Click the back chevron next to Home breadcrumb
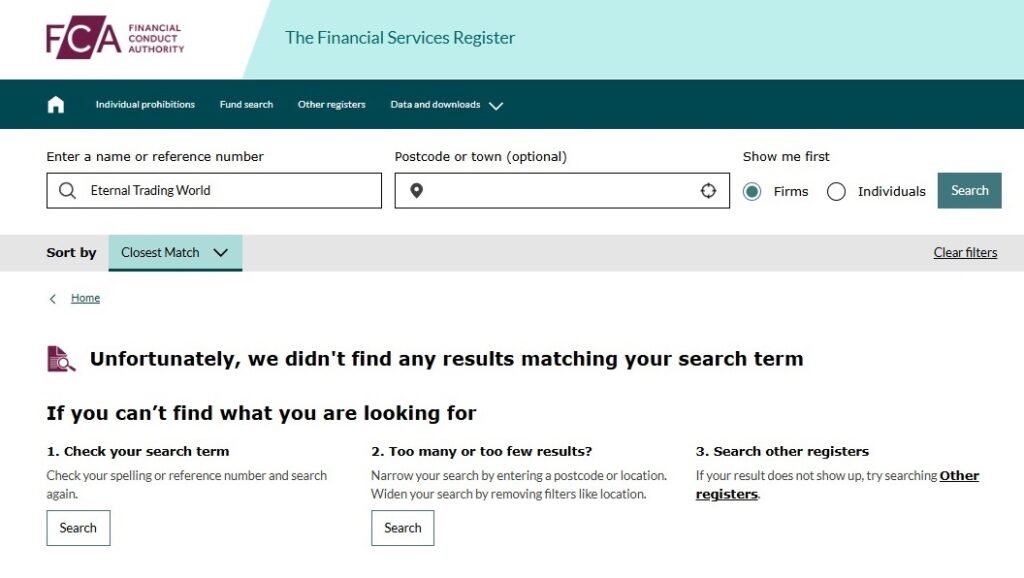Image resolution: width=1024 pixels, height=578 pixels. [52, 298]
